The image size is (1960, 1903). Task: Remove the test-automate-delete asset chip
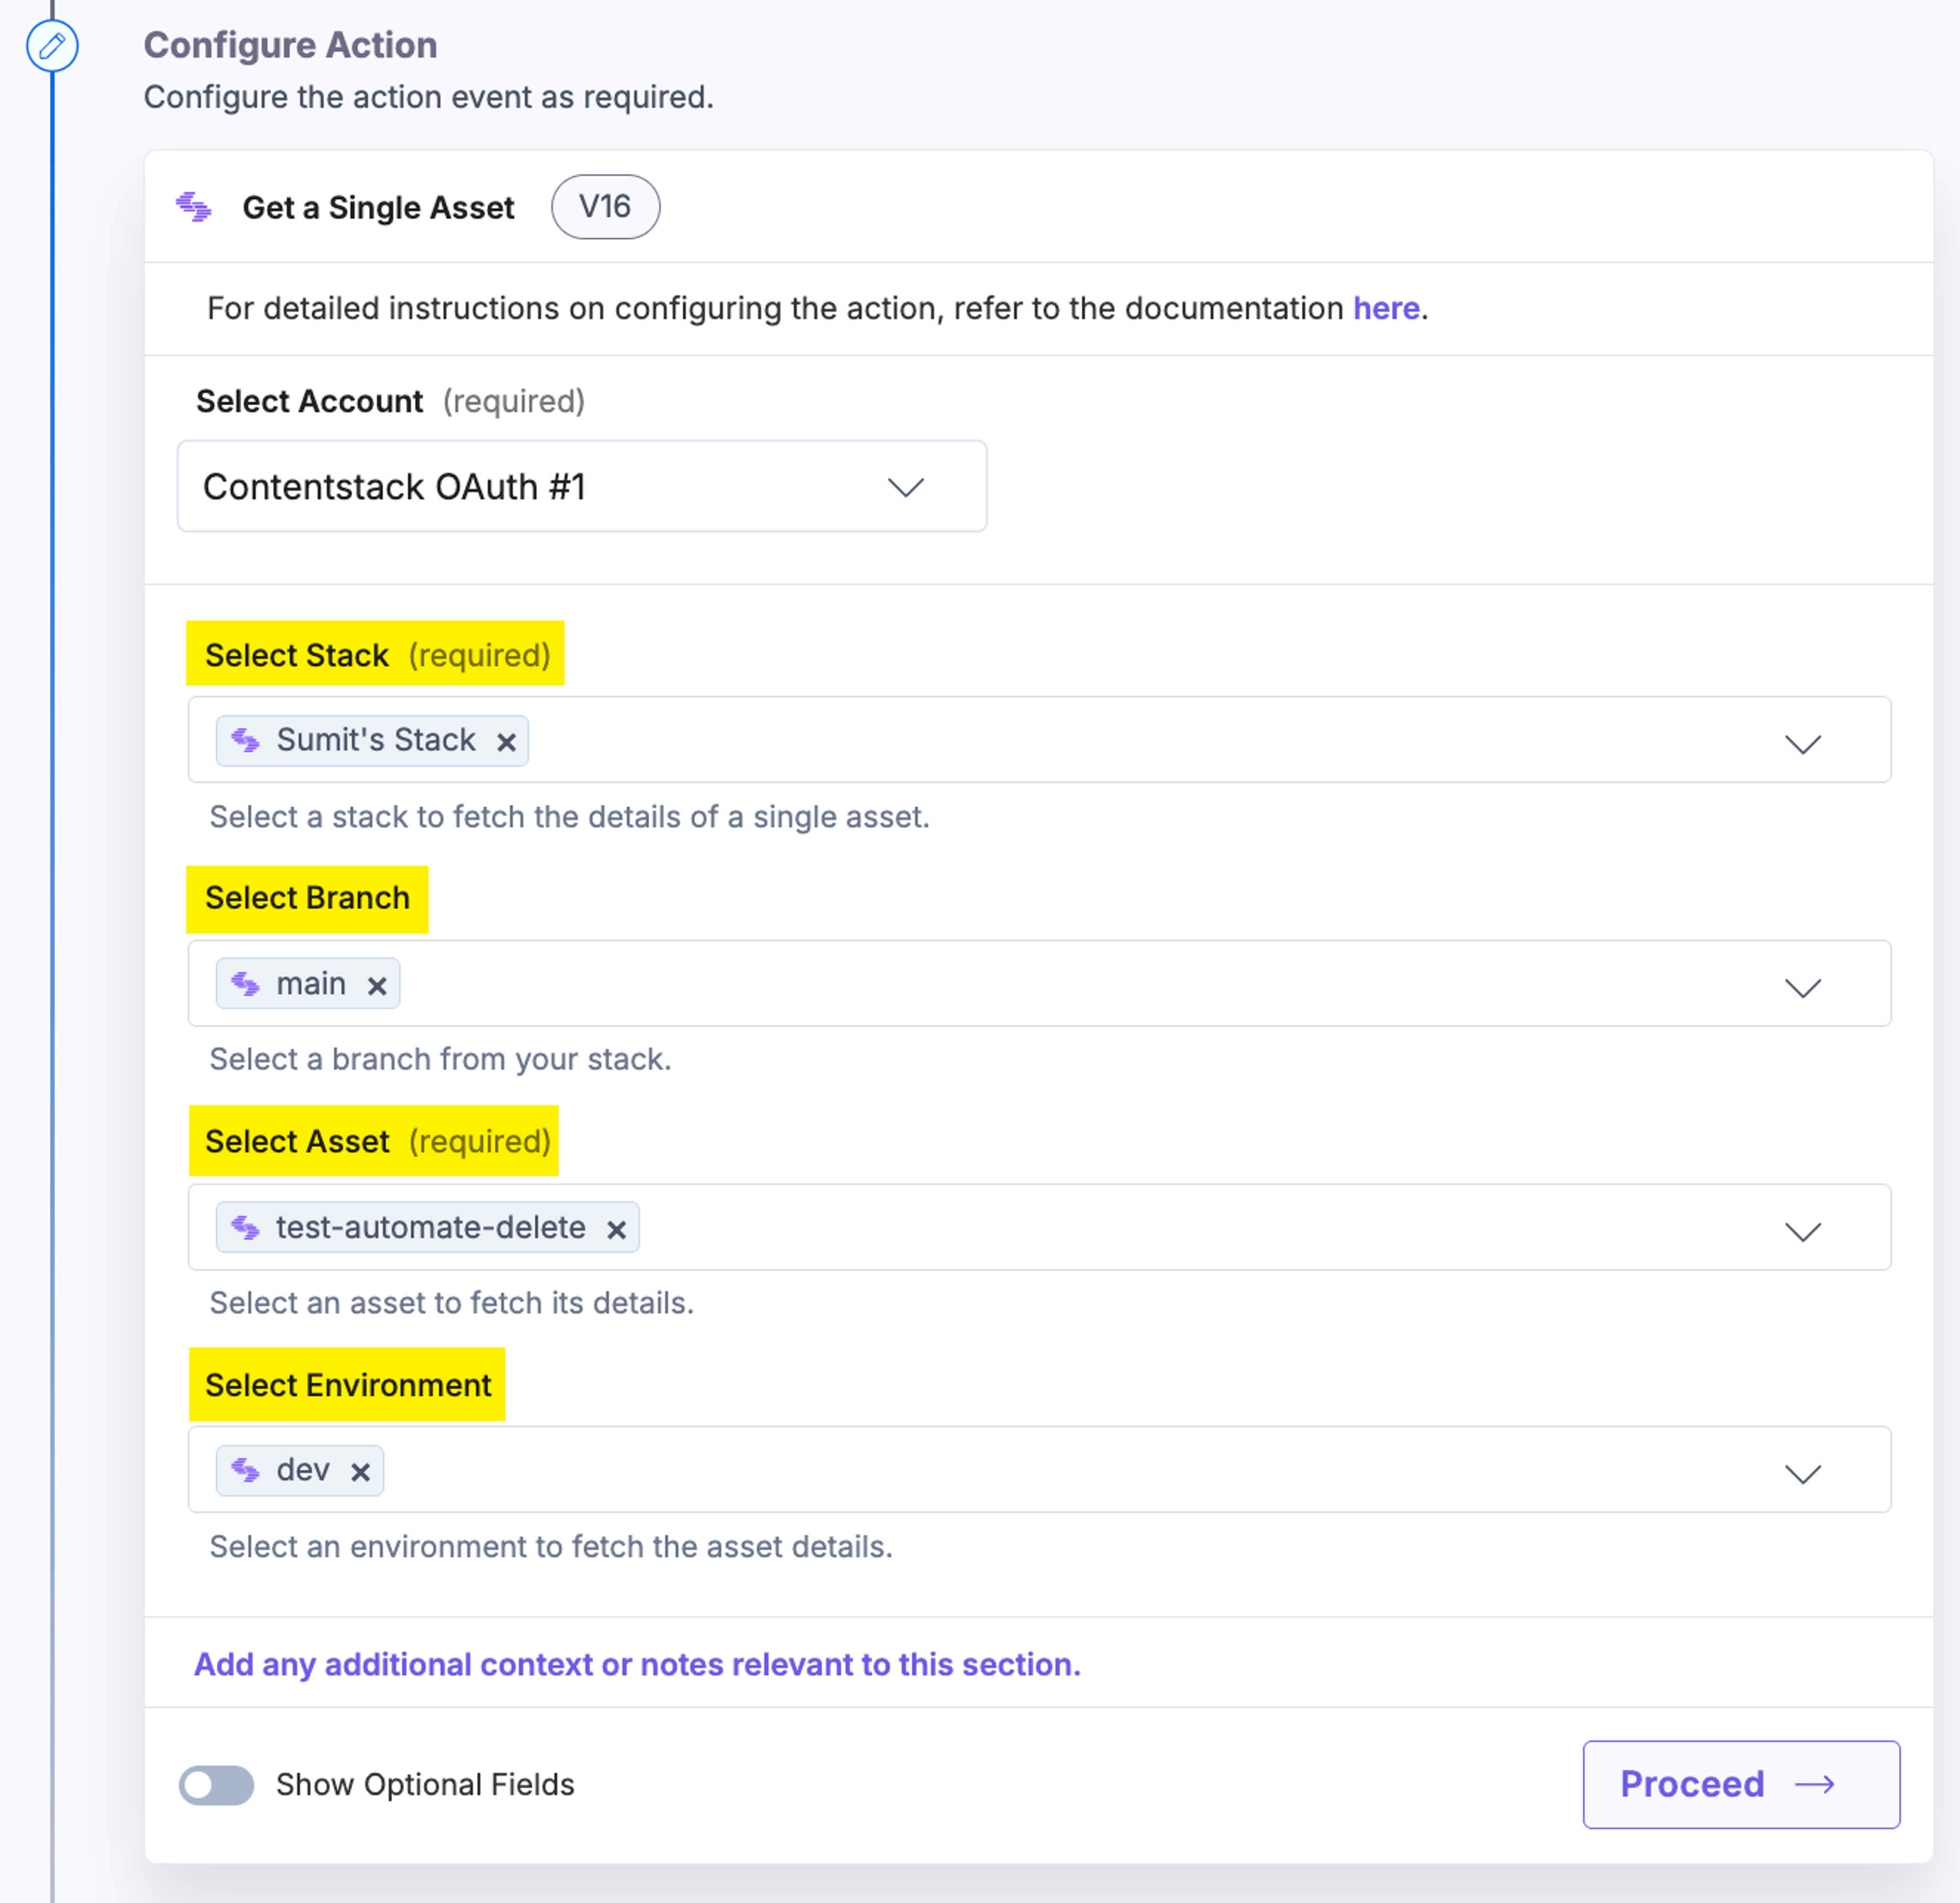(617, 1230)
